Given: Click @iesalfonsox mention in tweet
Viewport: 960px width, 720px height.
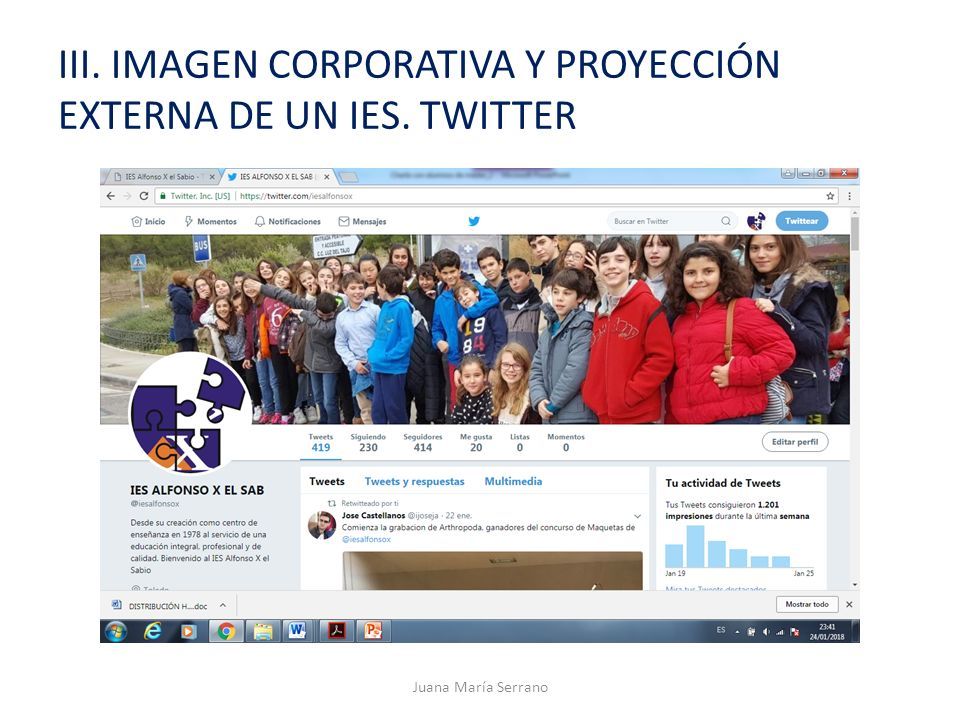Looking at the screenshot, I should pos(366,539).
